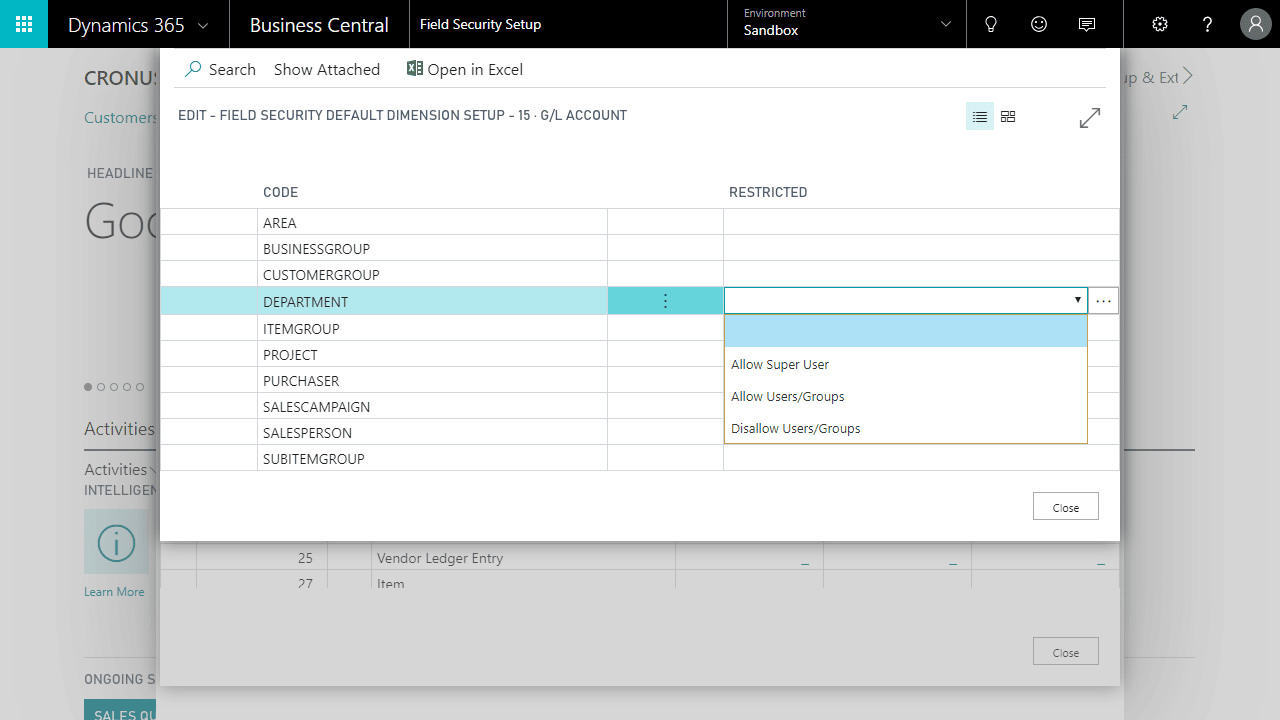This screenshot has height=720, width=1280.
Task: Select the SALESPERSON code row
Action: (432, 432)
